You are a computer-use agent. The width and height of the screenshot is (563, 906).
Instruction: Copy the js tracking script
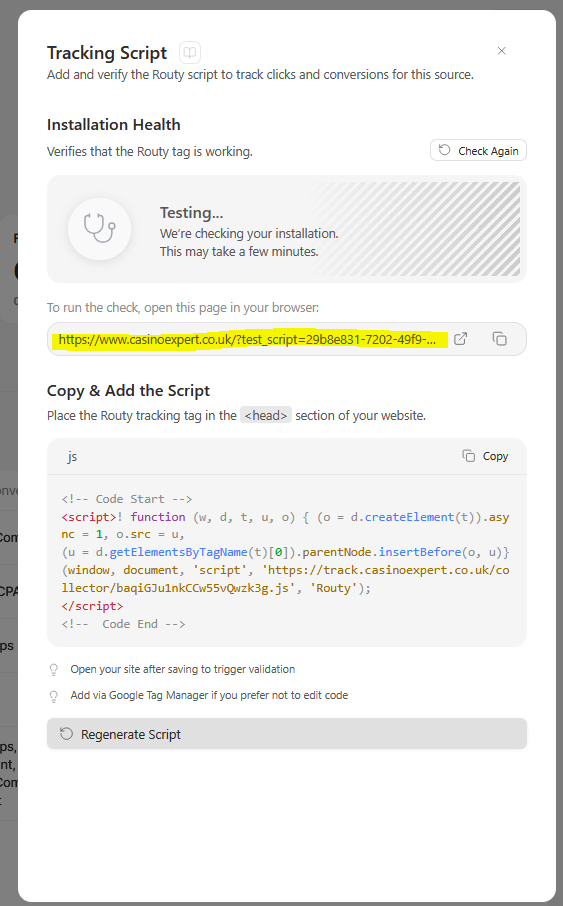[486, 456]
